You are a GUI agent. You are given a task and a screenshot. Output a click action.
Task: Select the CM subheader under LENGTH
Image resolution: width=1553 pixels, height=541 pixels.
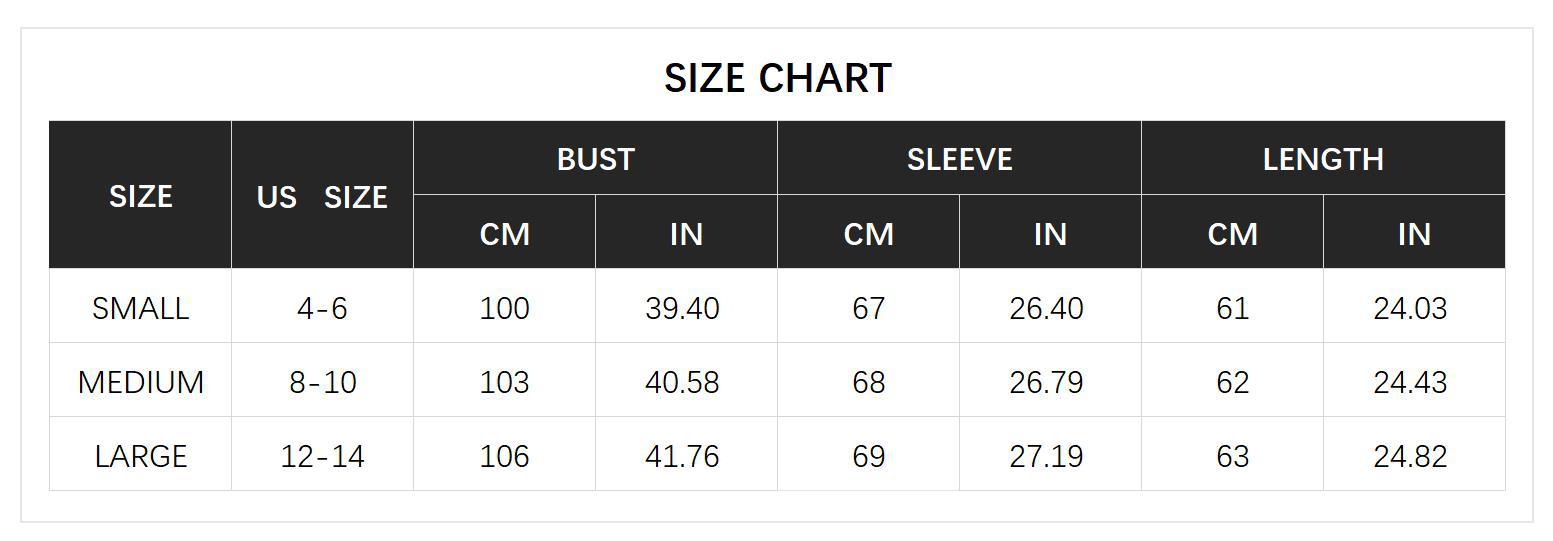1232,233
